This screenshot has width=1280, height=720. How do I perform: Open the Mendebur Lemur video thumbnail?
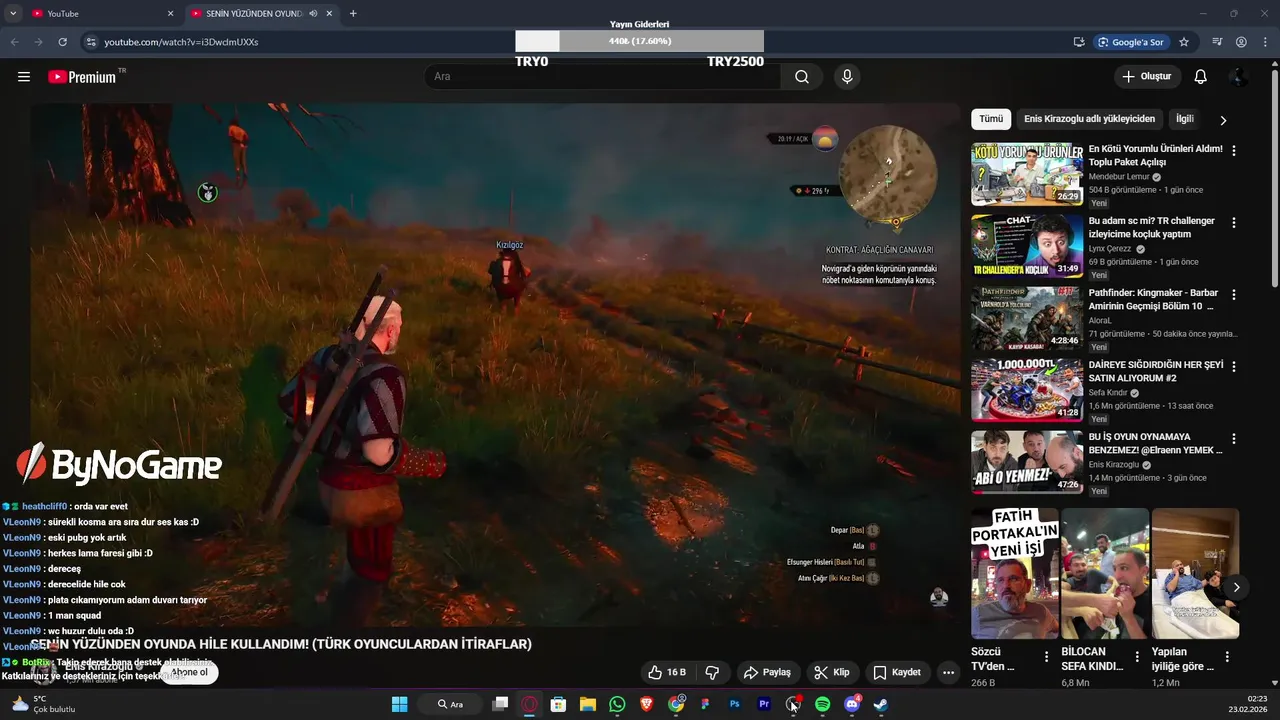pos(1027,174)
